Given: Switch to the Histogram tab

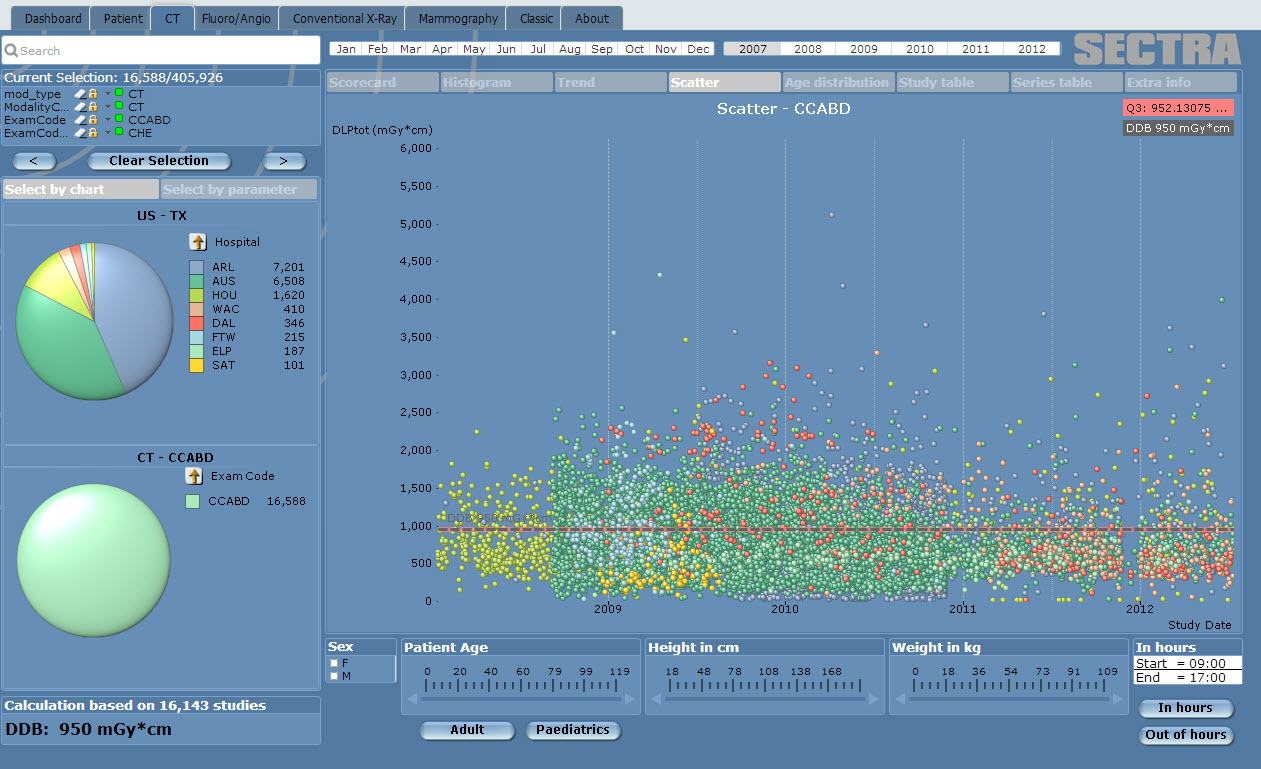Looking at the screenshot, I should click(x=496, y=83).
